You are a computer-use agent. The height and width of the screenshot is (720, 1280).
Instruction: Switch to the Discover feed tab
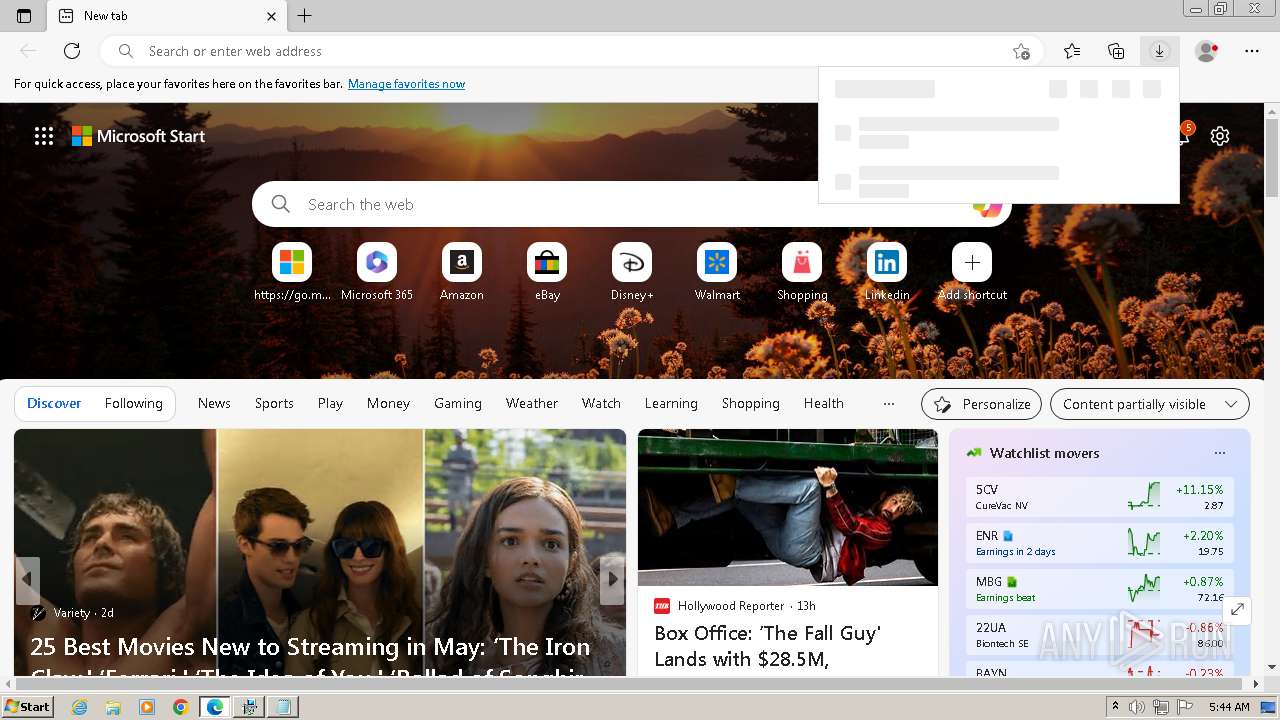point(54,403)
